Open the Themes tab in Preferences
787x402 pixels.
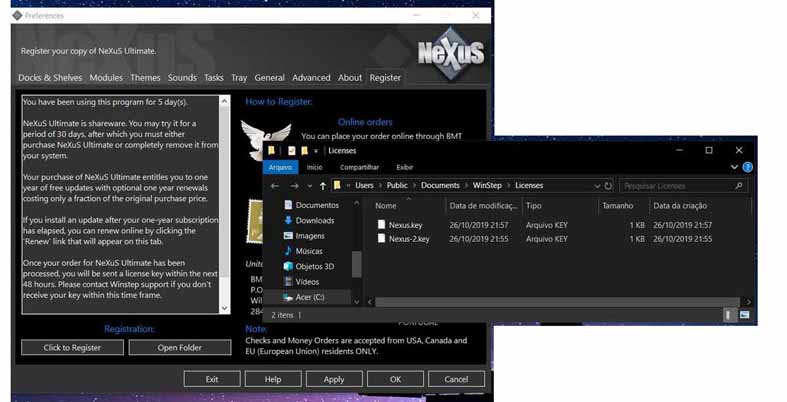point(145,78)
